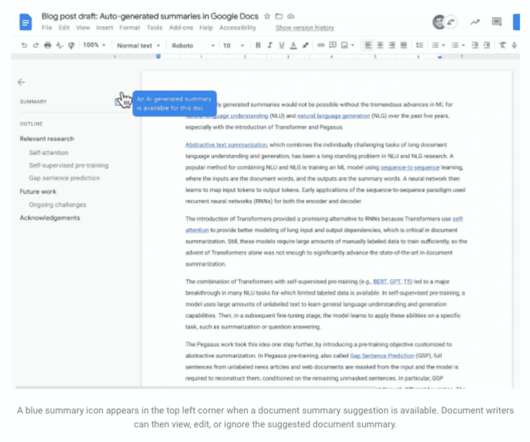Go to Self-supervised pre-training in outline
Viewport: 530px width, 442px height.
click(x=69, y=165)
